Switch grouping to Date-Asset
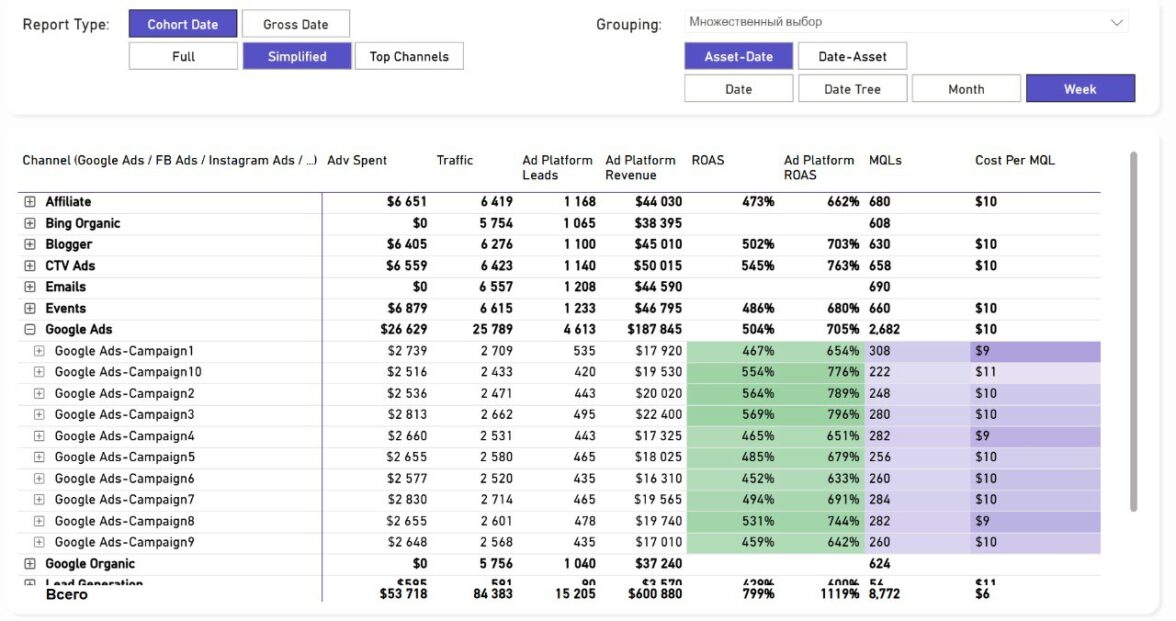Image resolution: width=1176 pixels, height=621 pixels. tap(852, 56)
